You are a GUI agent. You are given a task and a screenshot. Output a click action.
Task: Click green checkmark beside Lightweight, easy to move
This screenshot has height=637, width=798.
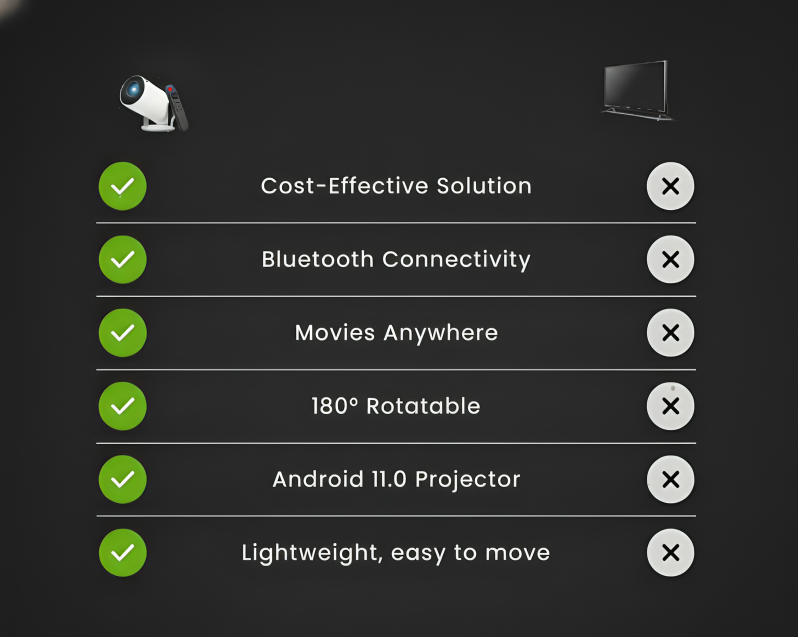[123, 553]
